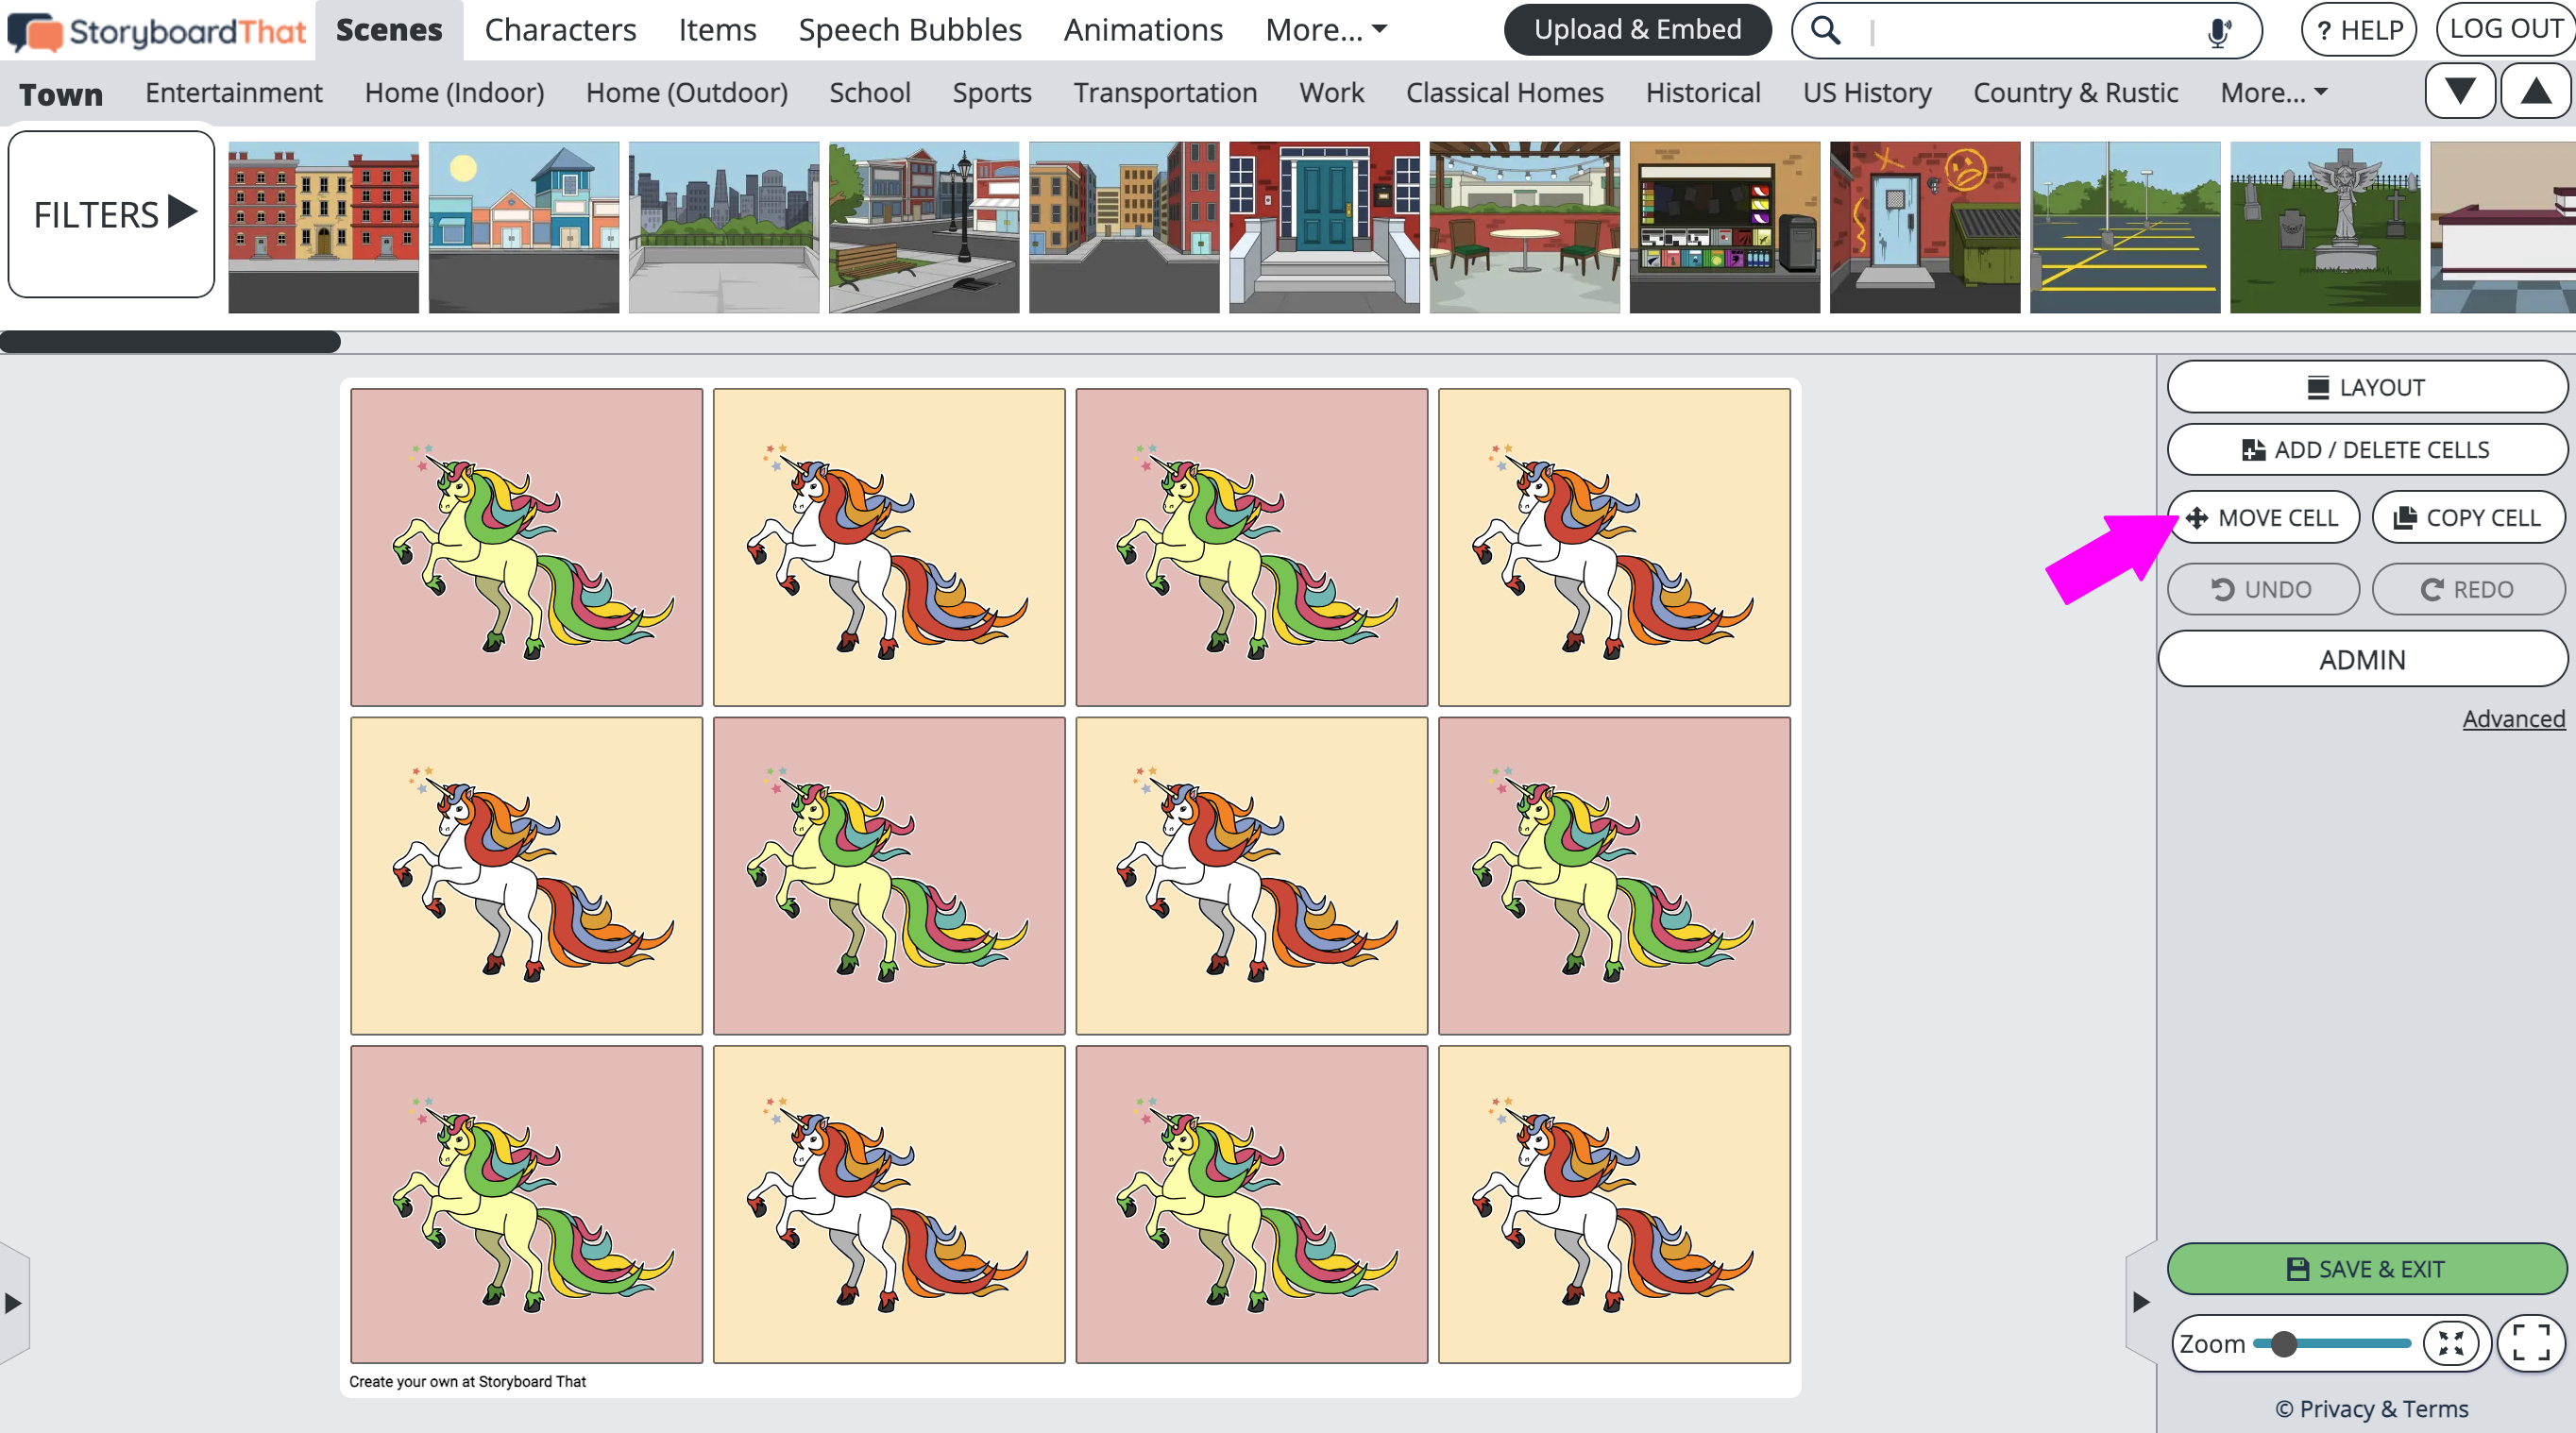Select the colorful townhouses scene thumbnail

[x=323, y=227]
